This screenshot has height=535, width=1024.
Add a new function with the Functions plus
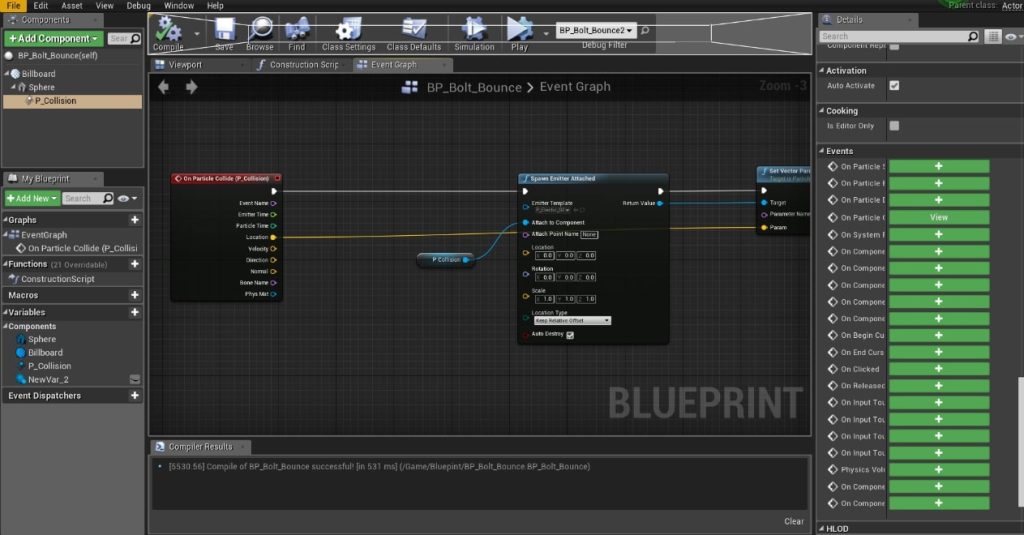(x=135, y=264)
